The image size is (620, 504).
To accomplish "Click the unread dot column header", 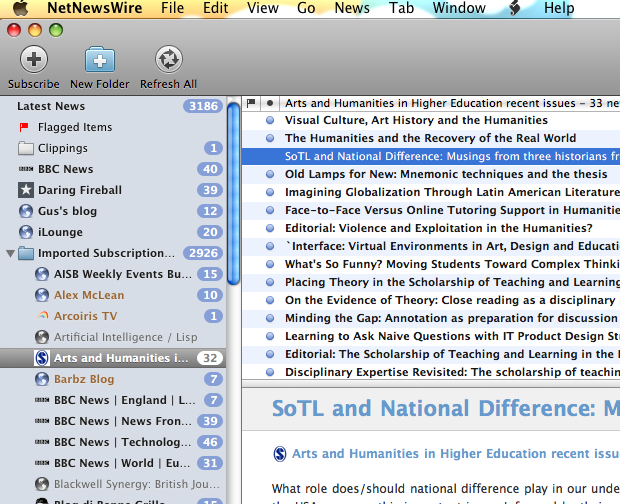I will coord(270,103).
